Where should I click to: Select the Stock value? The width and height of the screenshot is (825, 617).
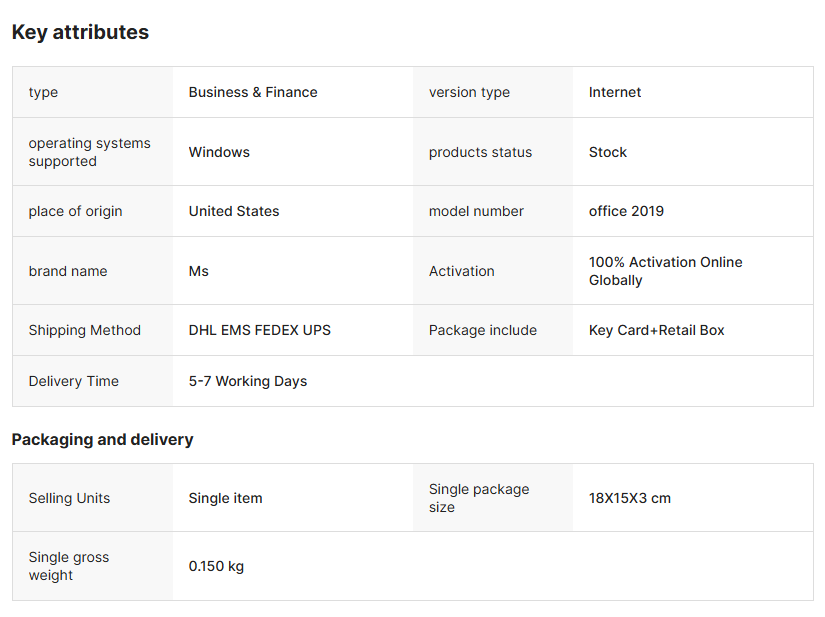tap(608, 152)
